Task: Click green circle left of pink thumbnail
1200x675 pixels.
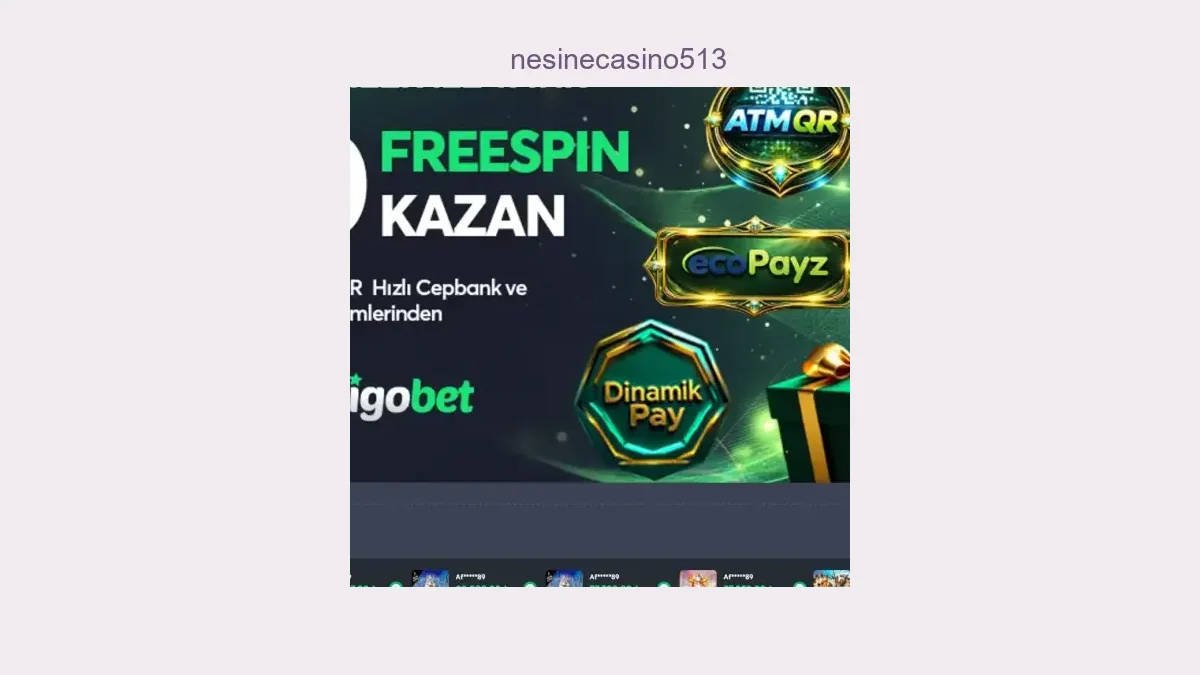Action: click(664, 585)
